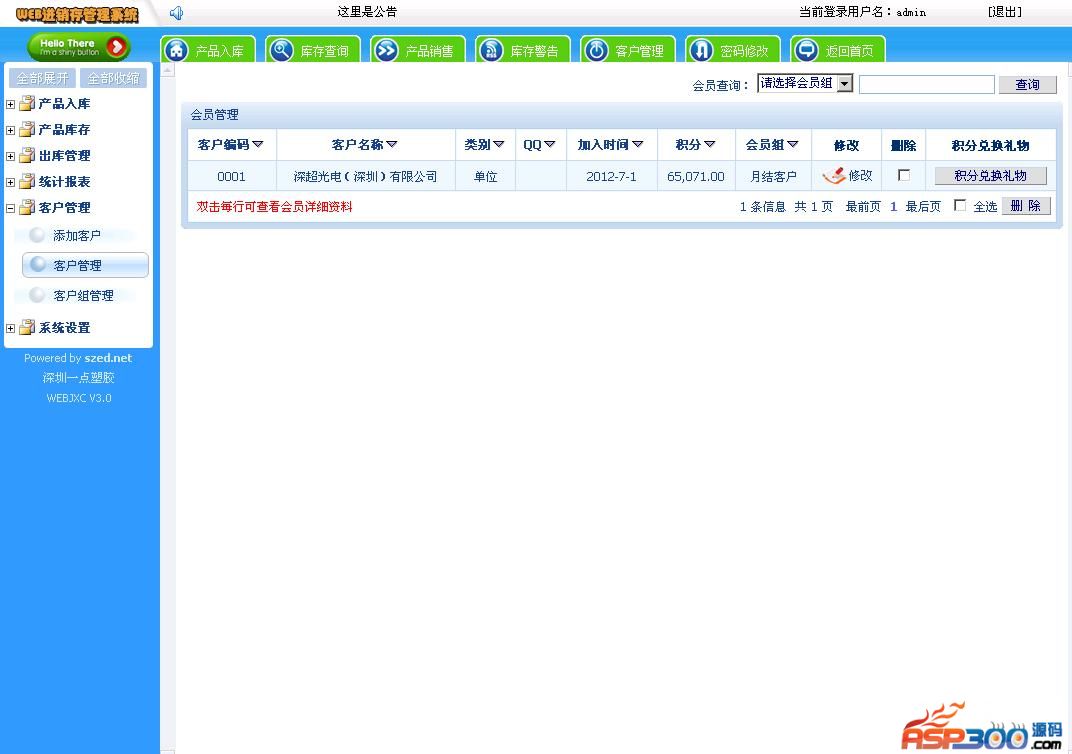Select the 添加客户 sidebar item
The width and height of the screenshot is (1072, 754).
[x=77, y=236]
